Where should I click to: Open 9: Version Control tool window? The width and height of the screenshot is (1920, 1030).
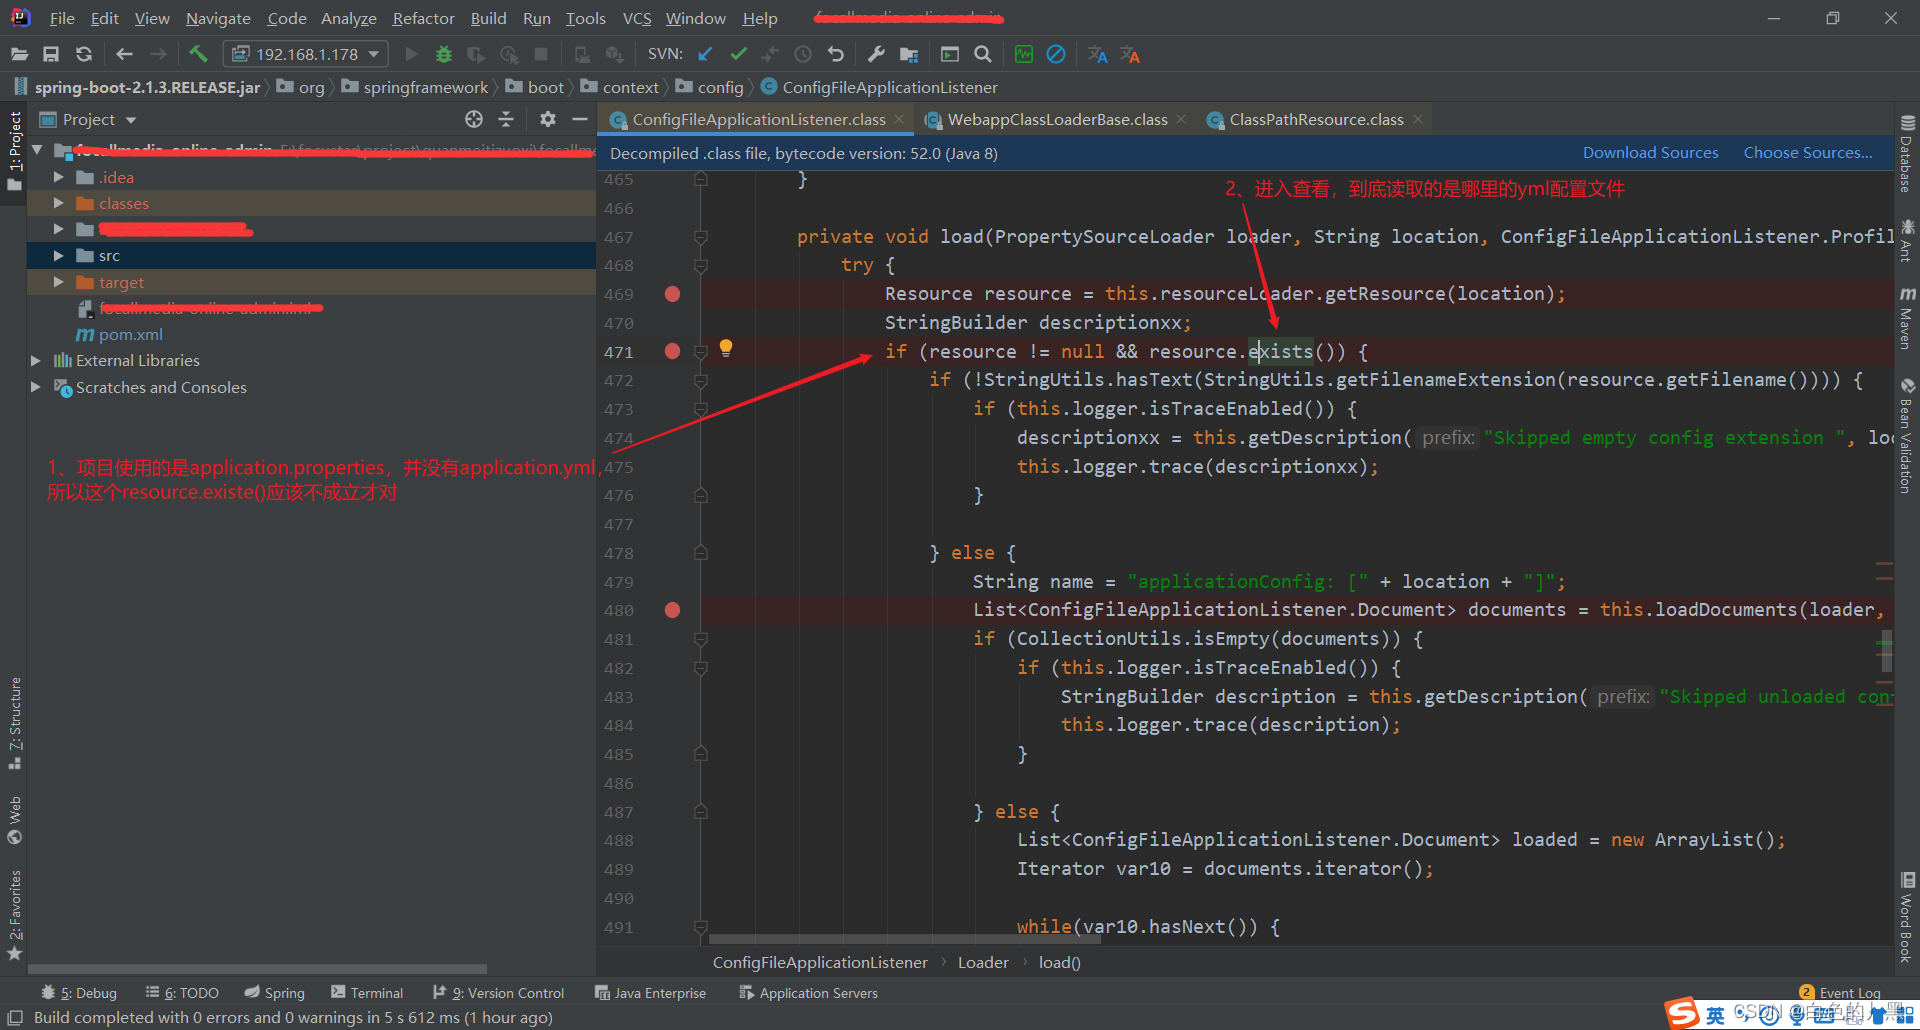pos(499,993)
